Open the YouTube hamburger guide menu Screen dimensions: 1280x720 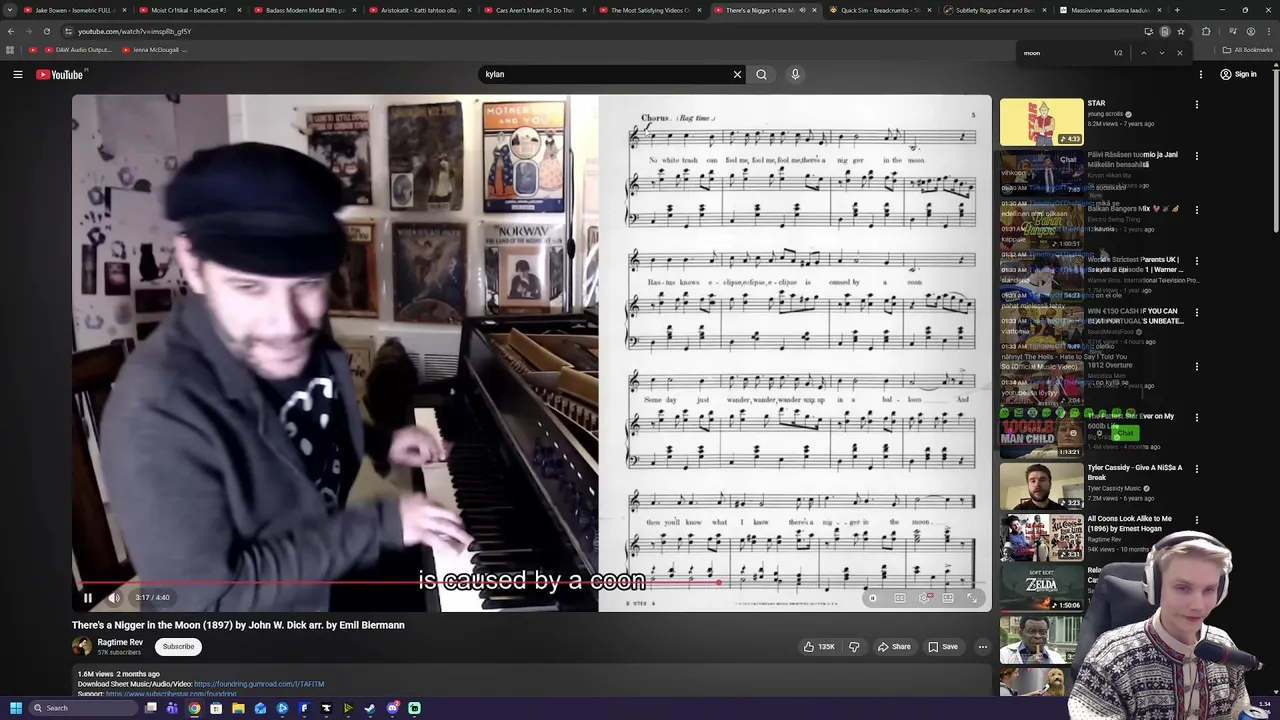(x=17, y=74)
